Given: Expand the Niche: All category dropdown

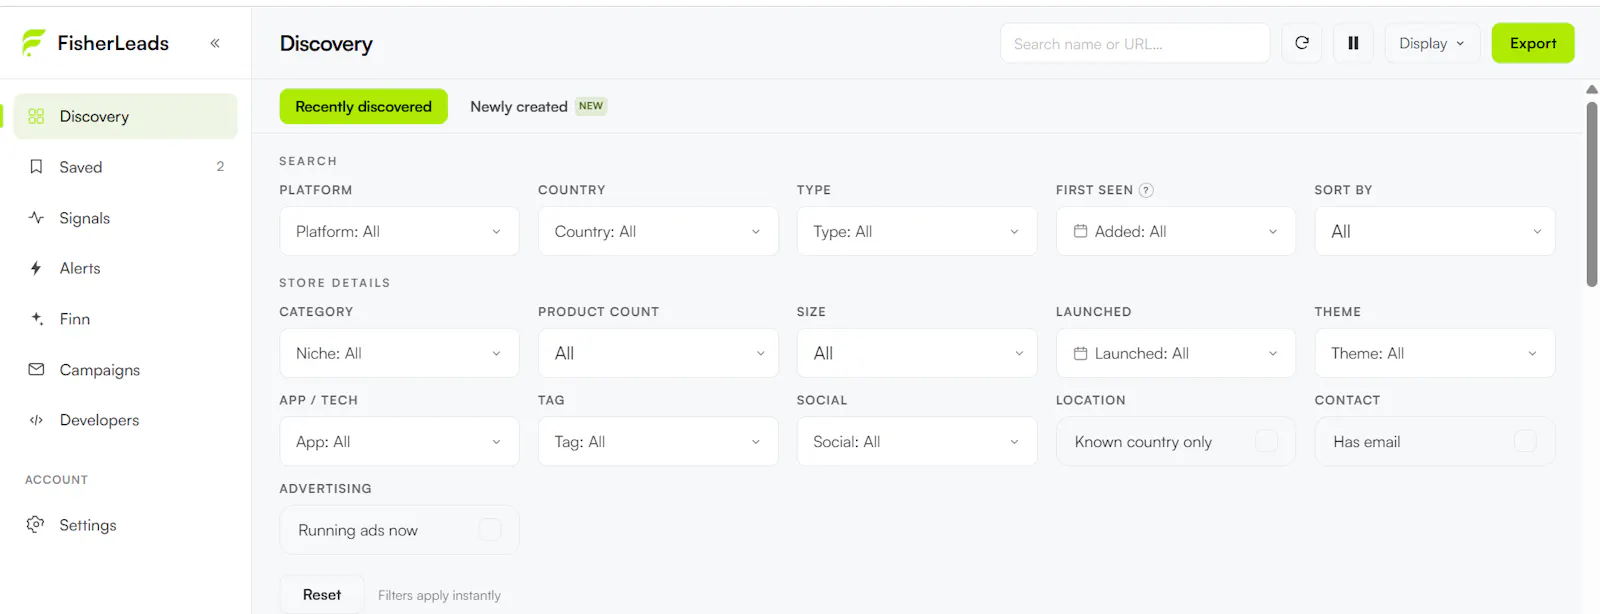Looking at the screenshot, I should (x=399, y=353).
